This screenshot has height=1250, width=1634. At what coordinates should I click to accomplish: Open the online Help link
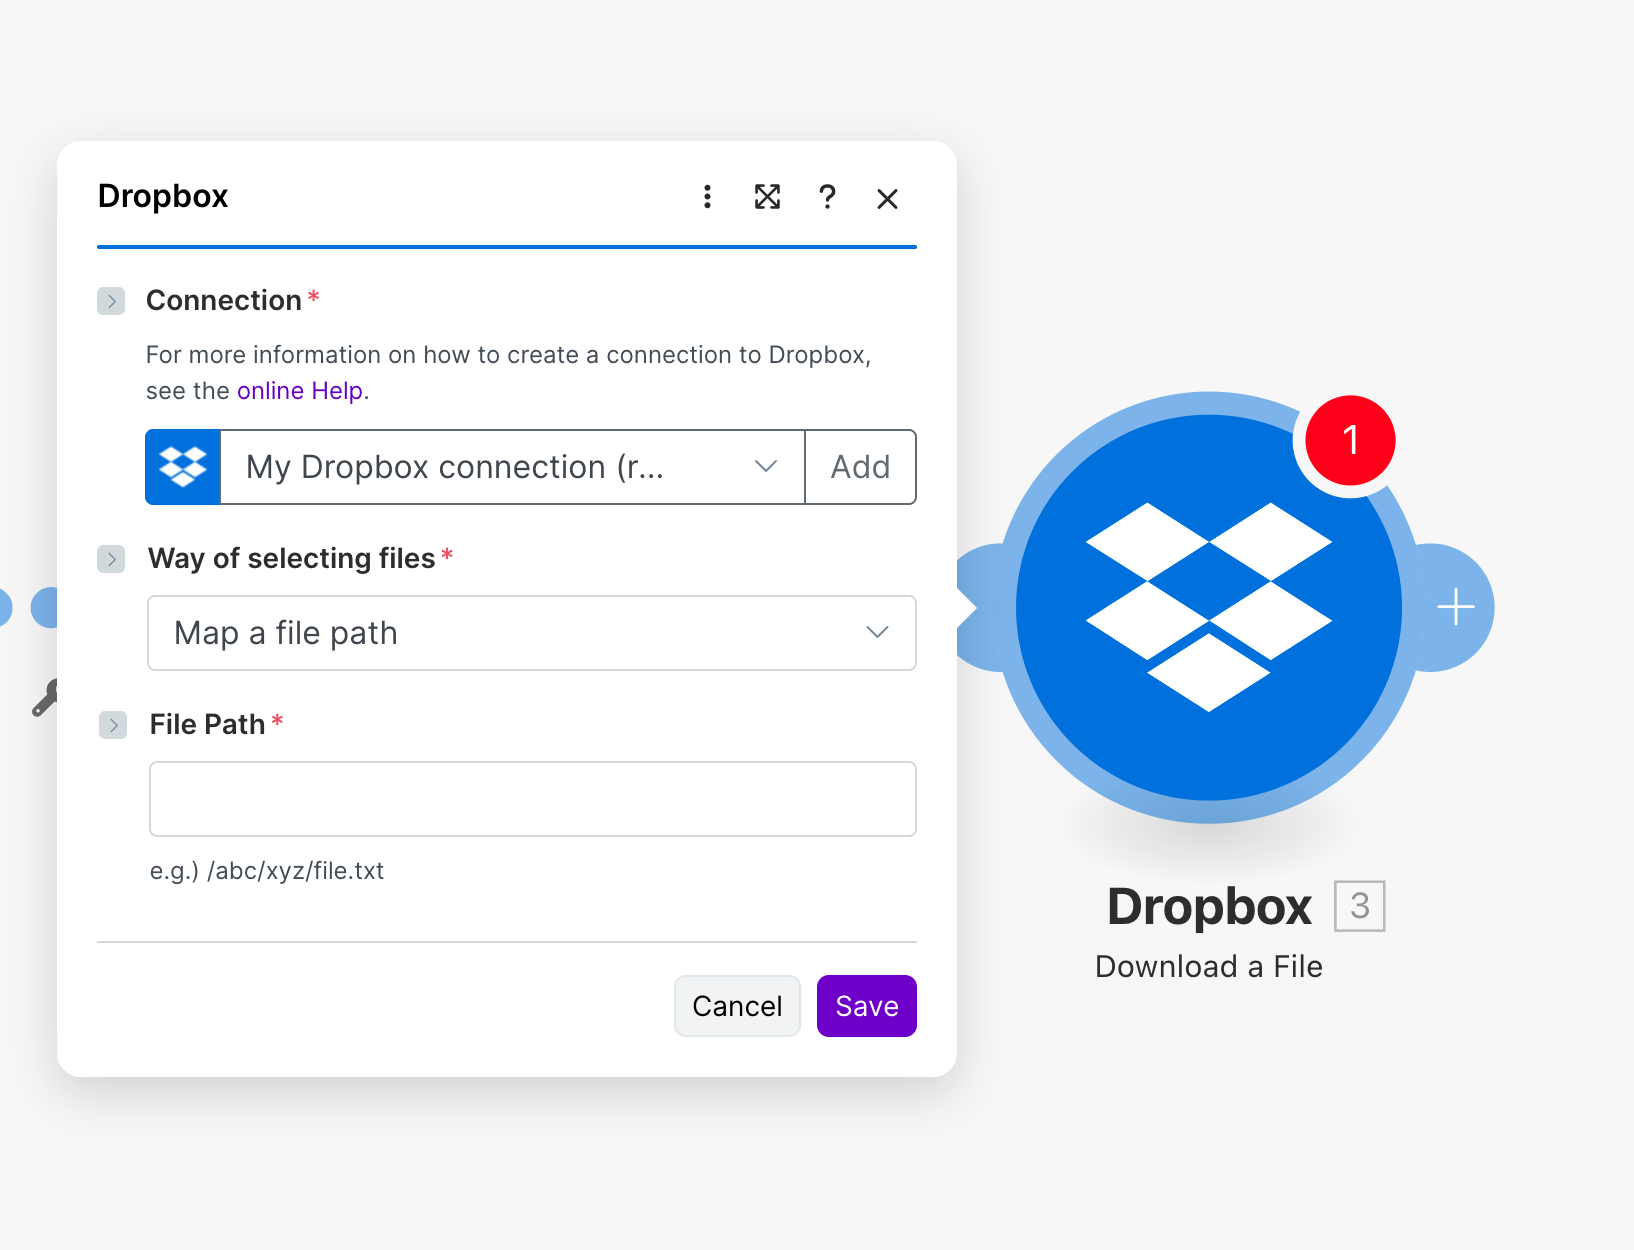click(x=300, y=391)
